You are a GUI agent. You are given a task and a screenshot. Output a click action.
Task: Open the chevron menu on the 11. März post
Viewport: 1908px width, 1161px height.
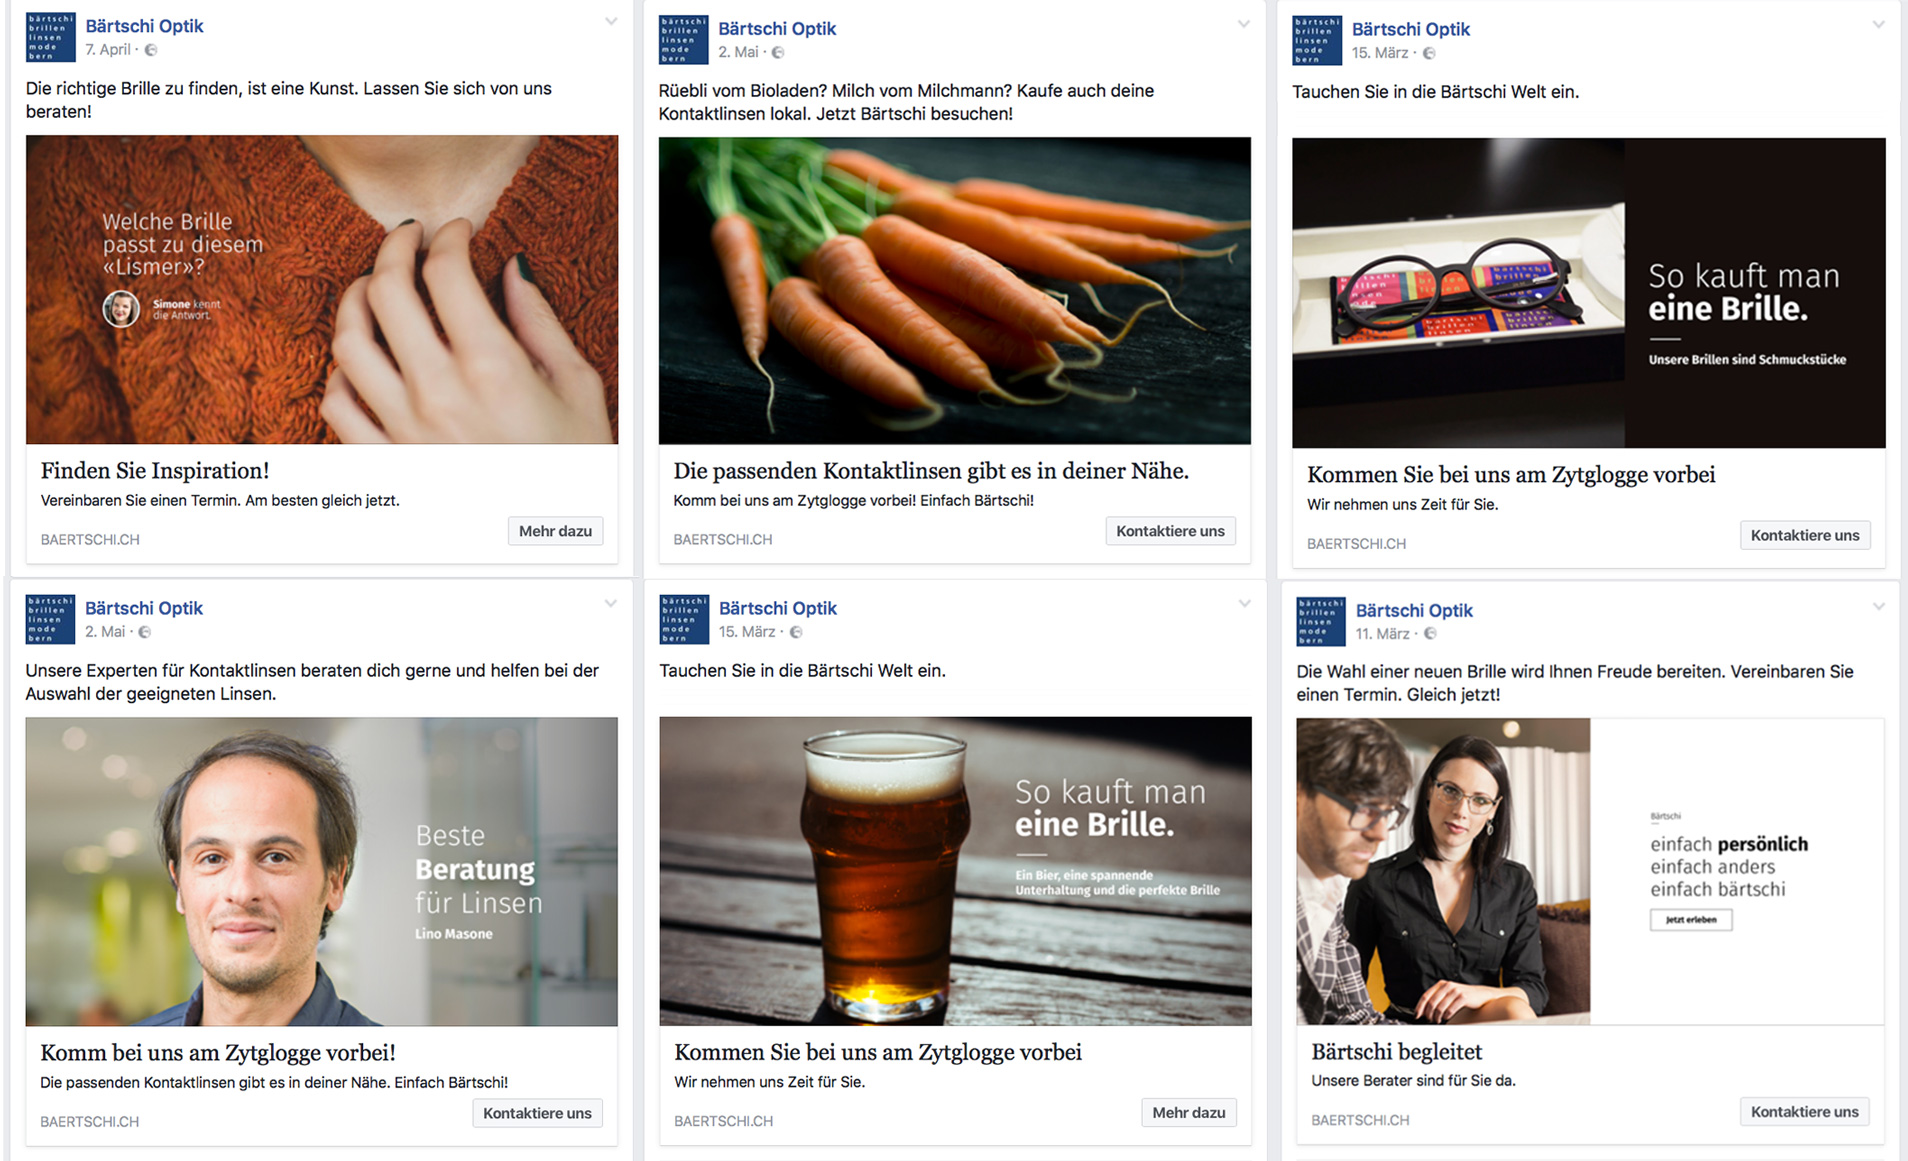click(x=1879, y=606)
